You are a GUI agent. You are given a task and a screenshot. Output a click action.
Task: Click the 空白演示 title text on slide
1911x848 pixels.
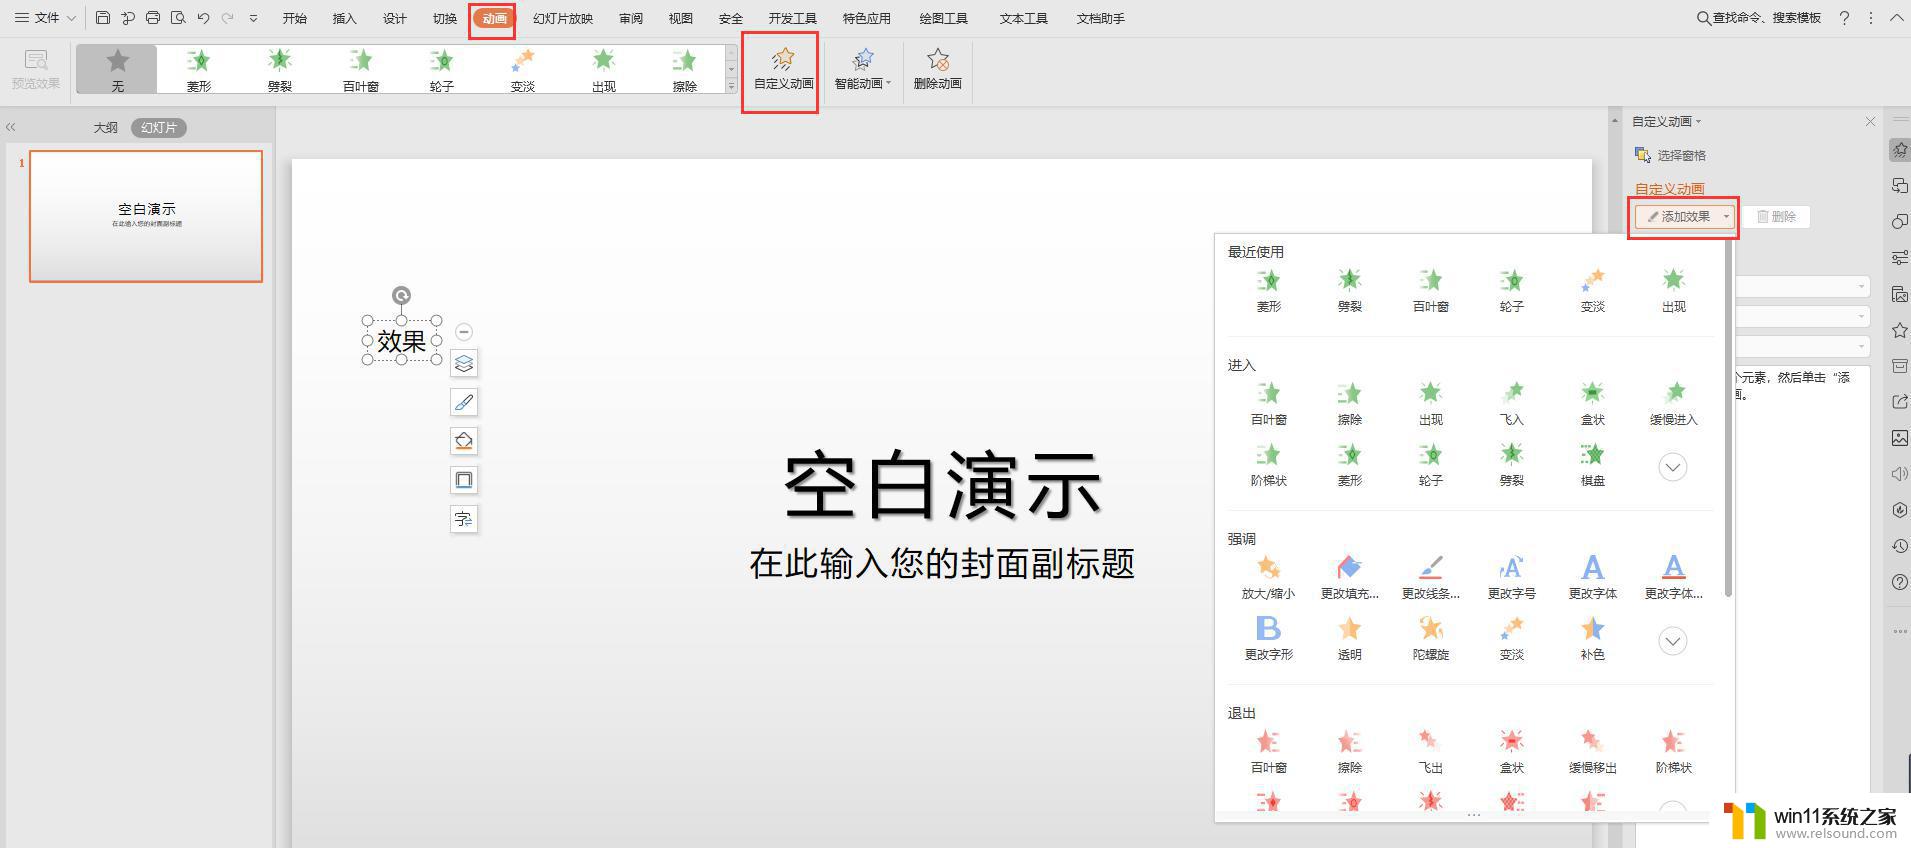[942, 485]
